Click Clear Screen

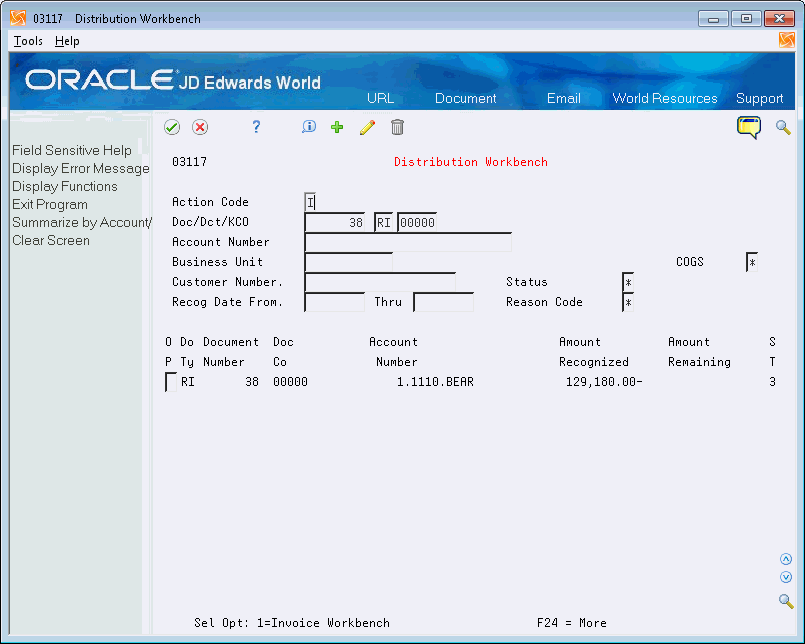[51, 240]
